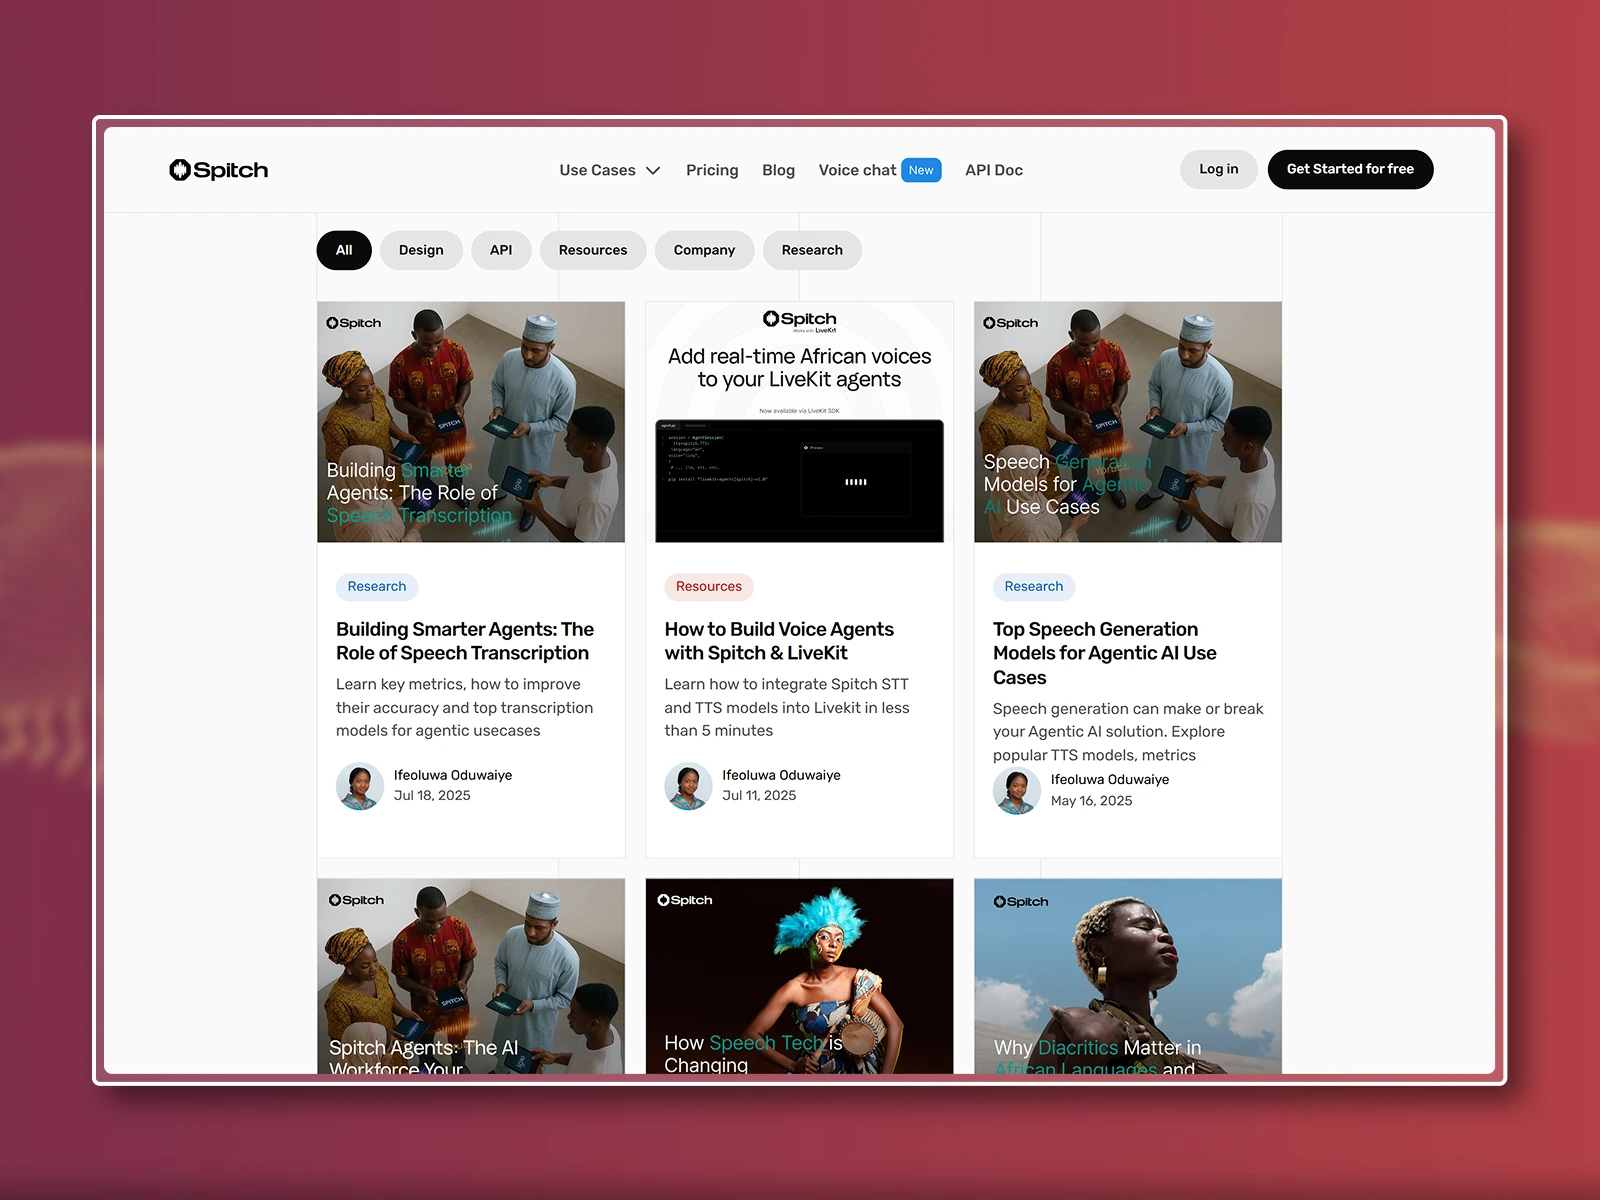The width and height of the screenshot is (1600, 1200).
Task: Click author name above Jul 18, 2025
Action: point(453,775)
